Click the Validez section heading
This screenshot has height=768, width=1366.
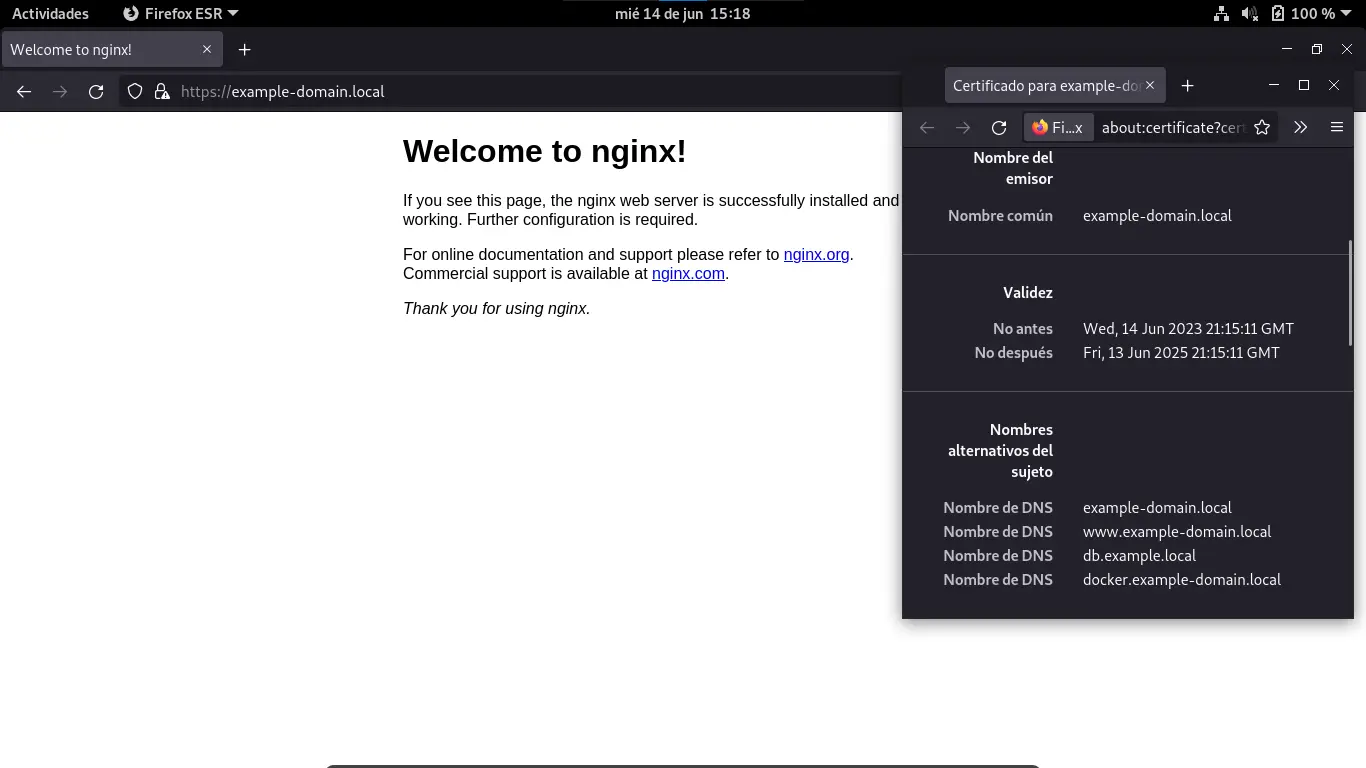pos(1028,293)
